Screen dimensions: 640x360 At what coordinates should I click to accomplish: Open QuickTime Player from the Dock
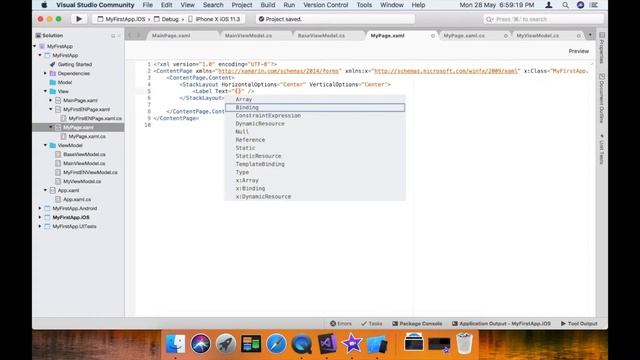pos(302,344)
